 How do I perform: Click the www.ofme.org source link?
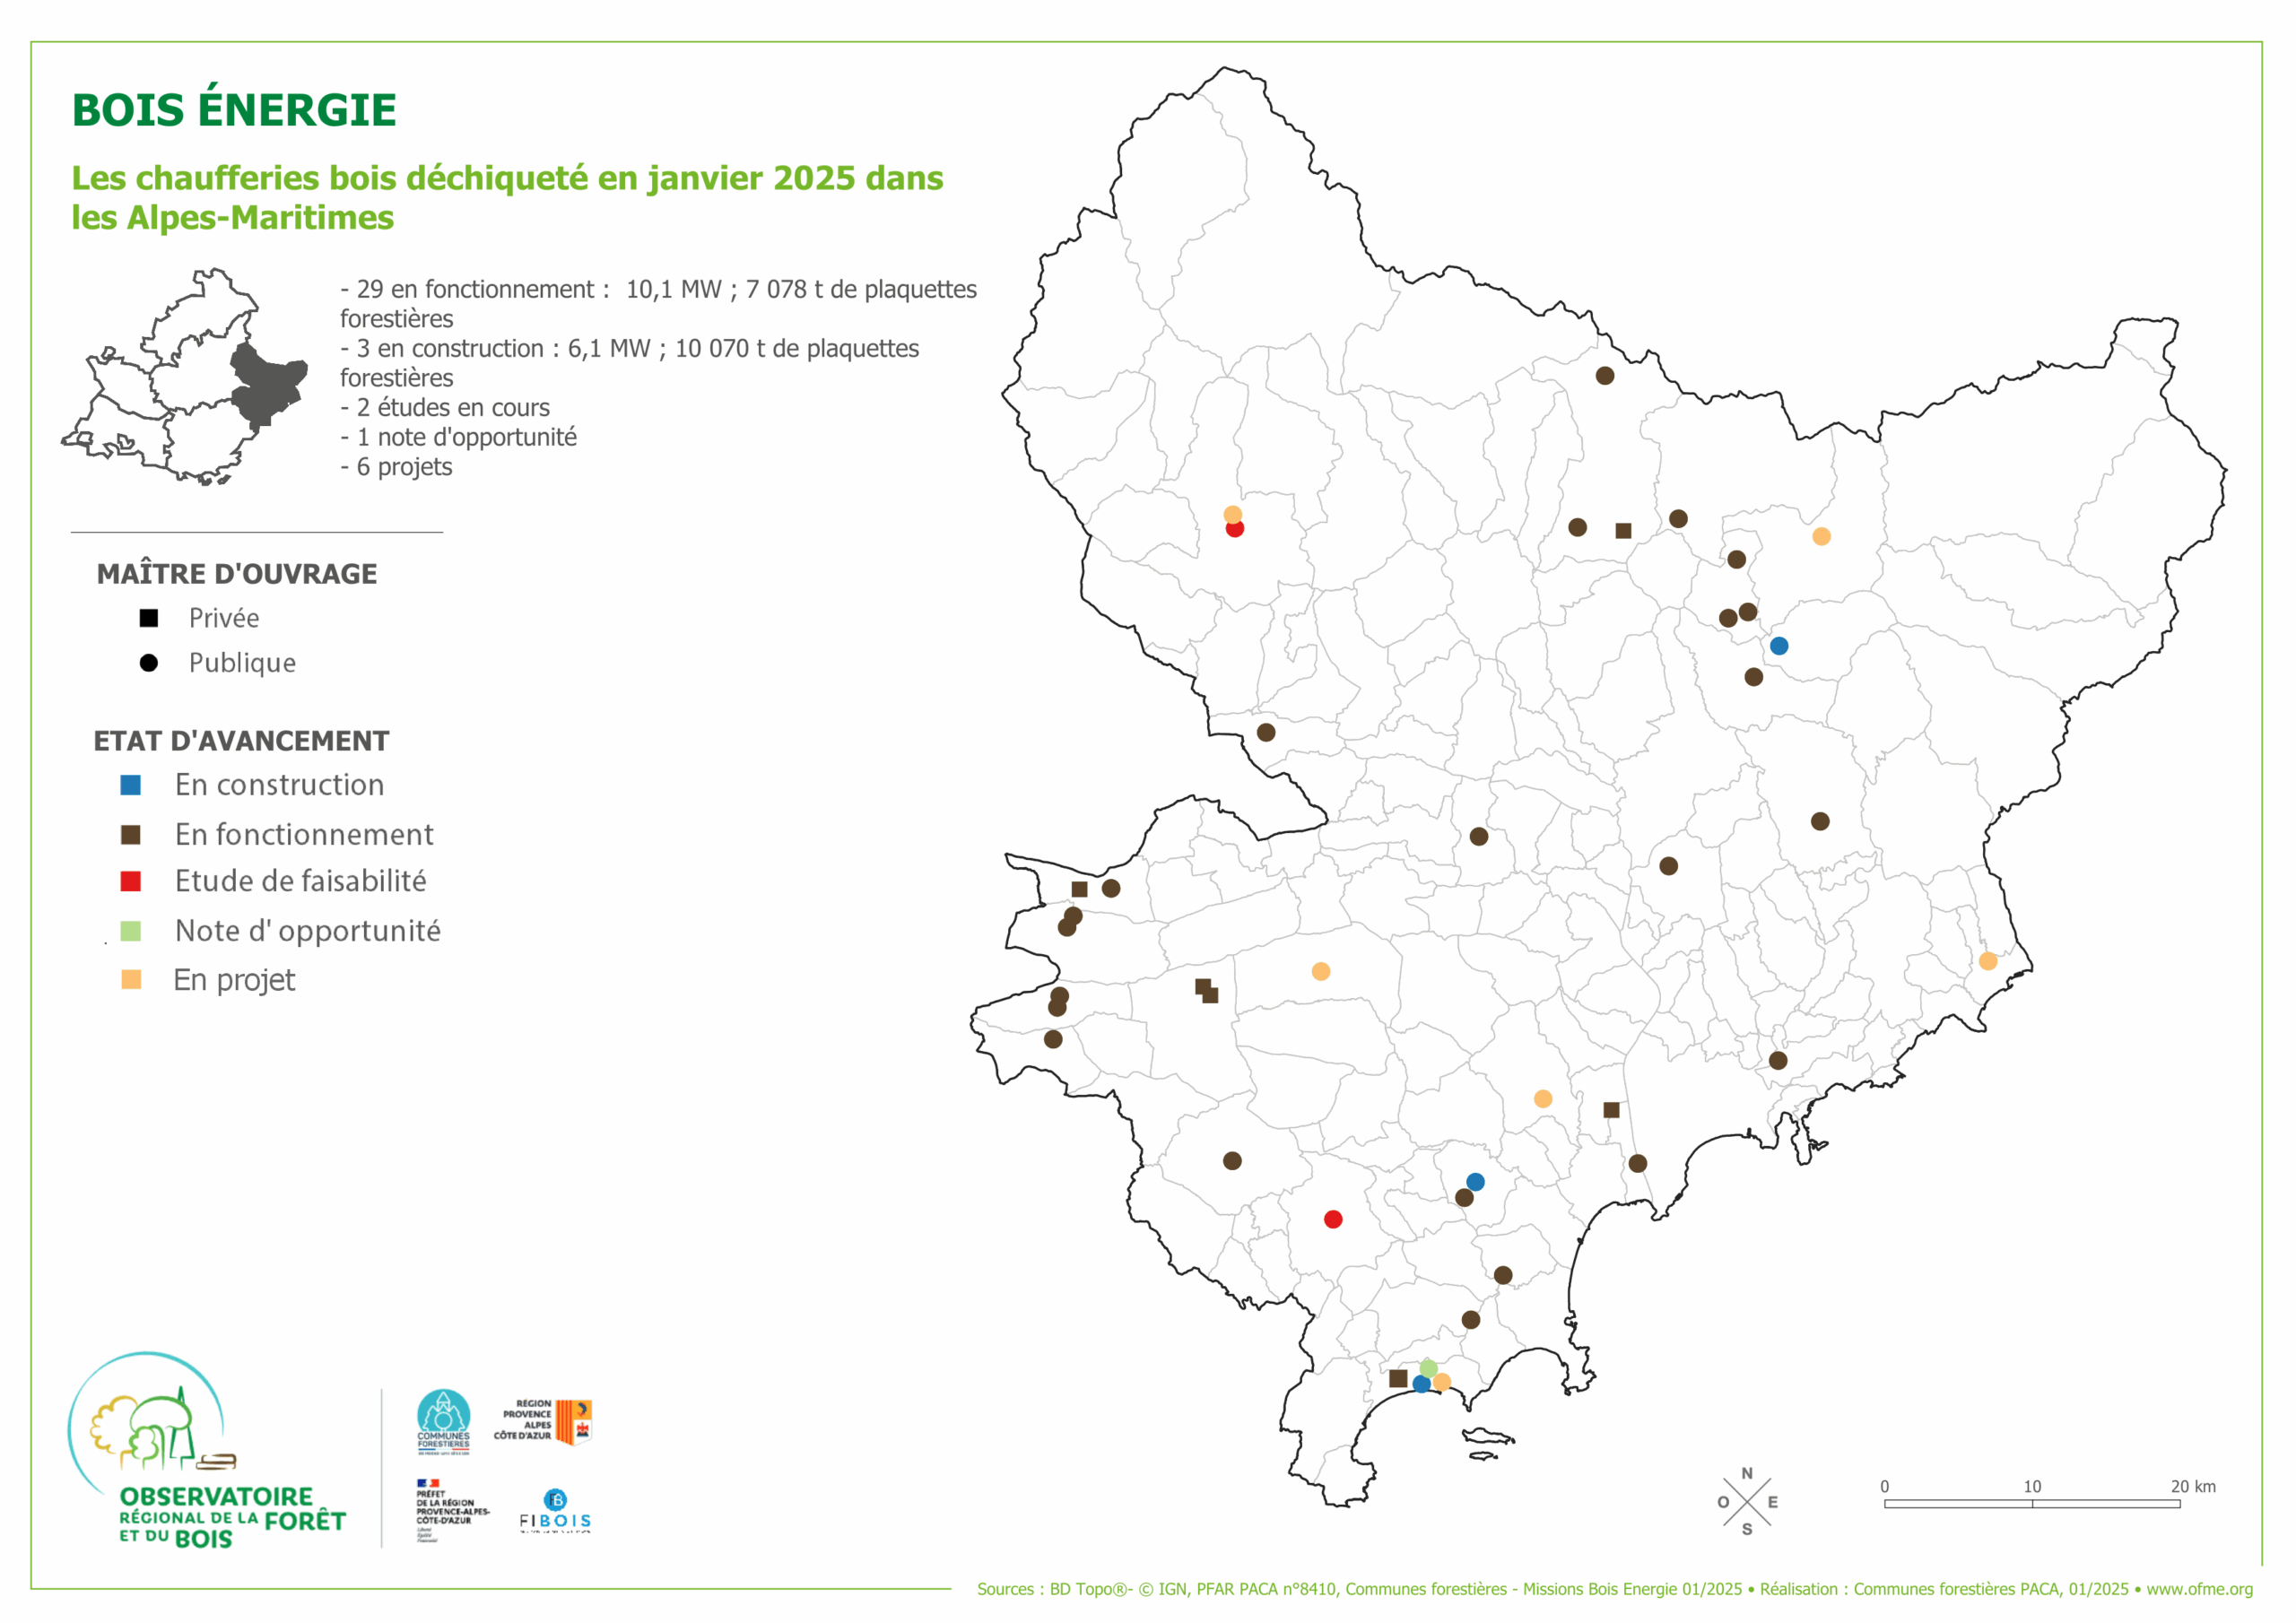[2198, 1589]
